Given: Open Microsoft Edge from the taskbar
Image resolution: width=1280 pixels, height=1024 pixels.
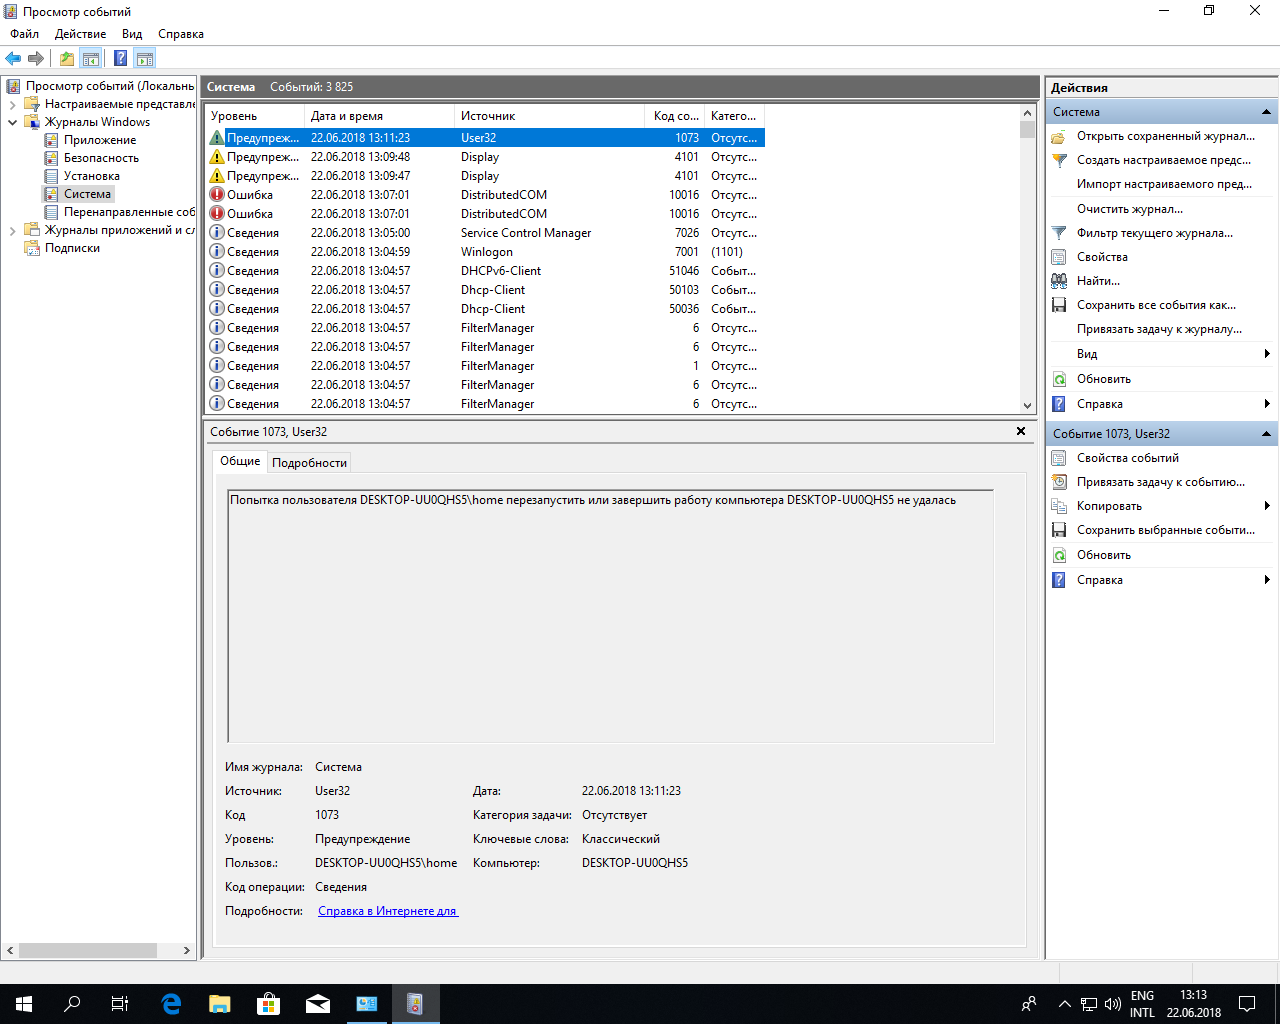Looking at the screenshot, I should [x=171, y=1004].
